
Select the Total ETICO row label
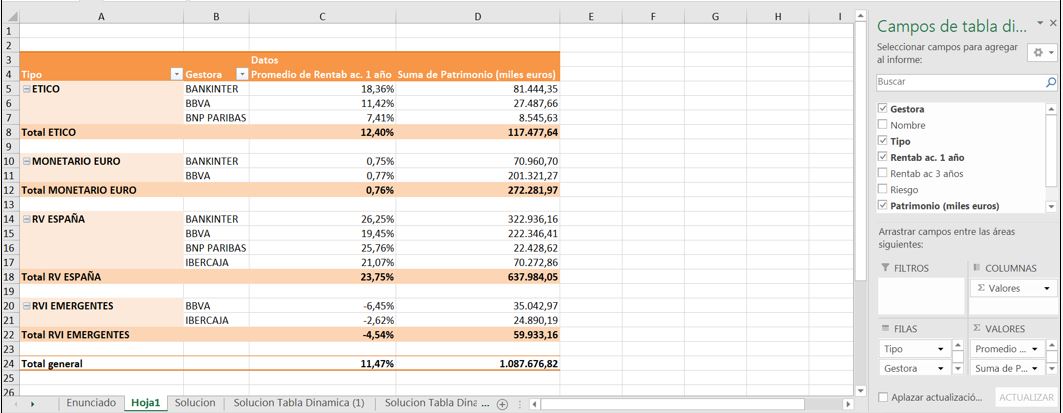101,132
